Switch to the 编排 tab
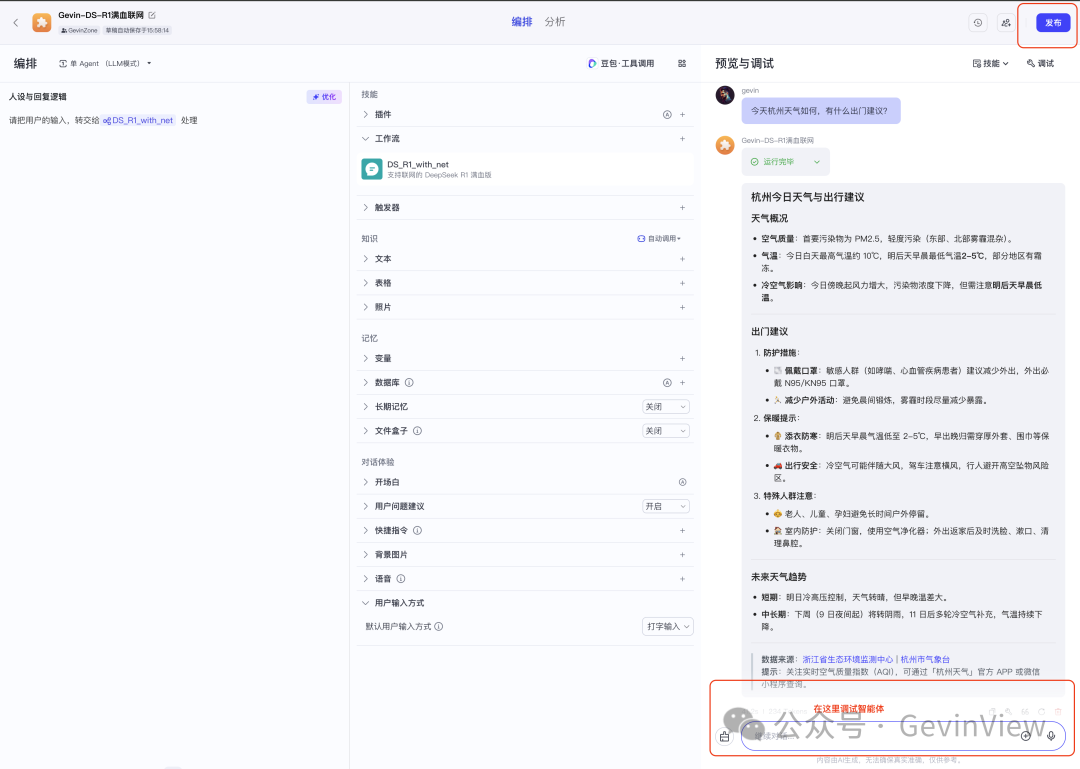 pos(521,22)
